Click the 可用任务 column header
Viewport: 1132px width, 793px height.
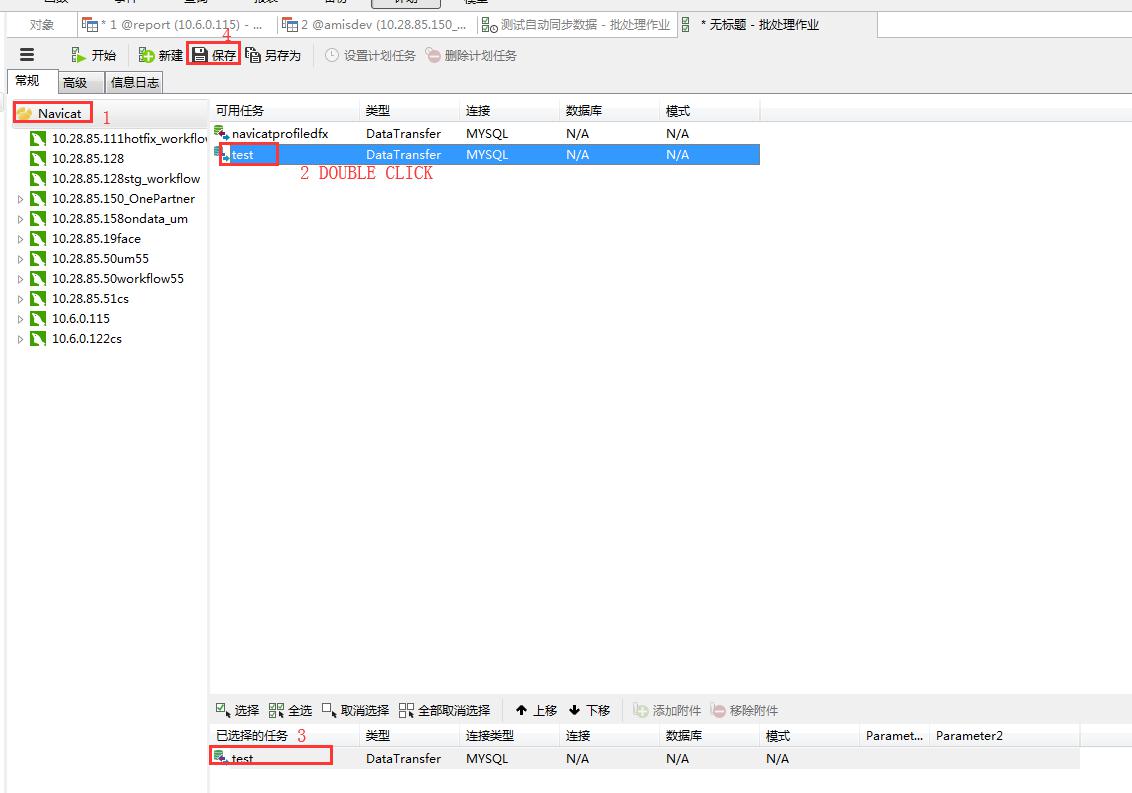pyautogui.click(x=284, y=110)
